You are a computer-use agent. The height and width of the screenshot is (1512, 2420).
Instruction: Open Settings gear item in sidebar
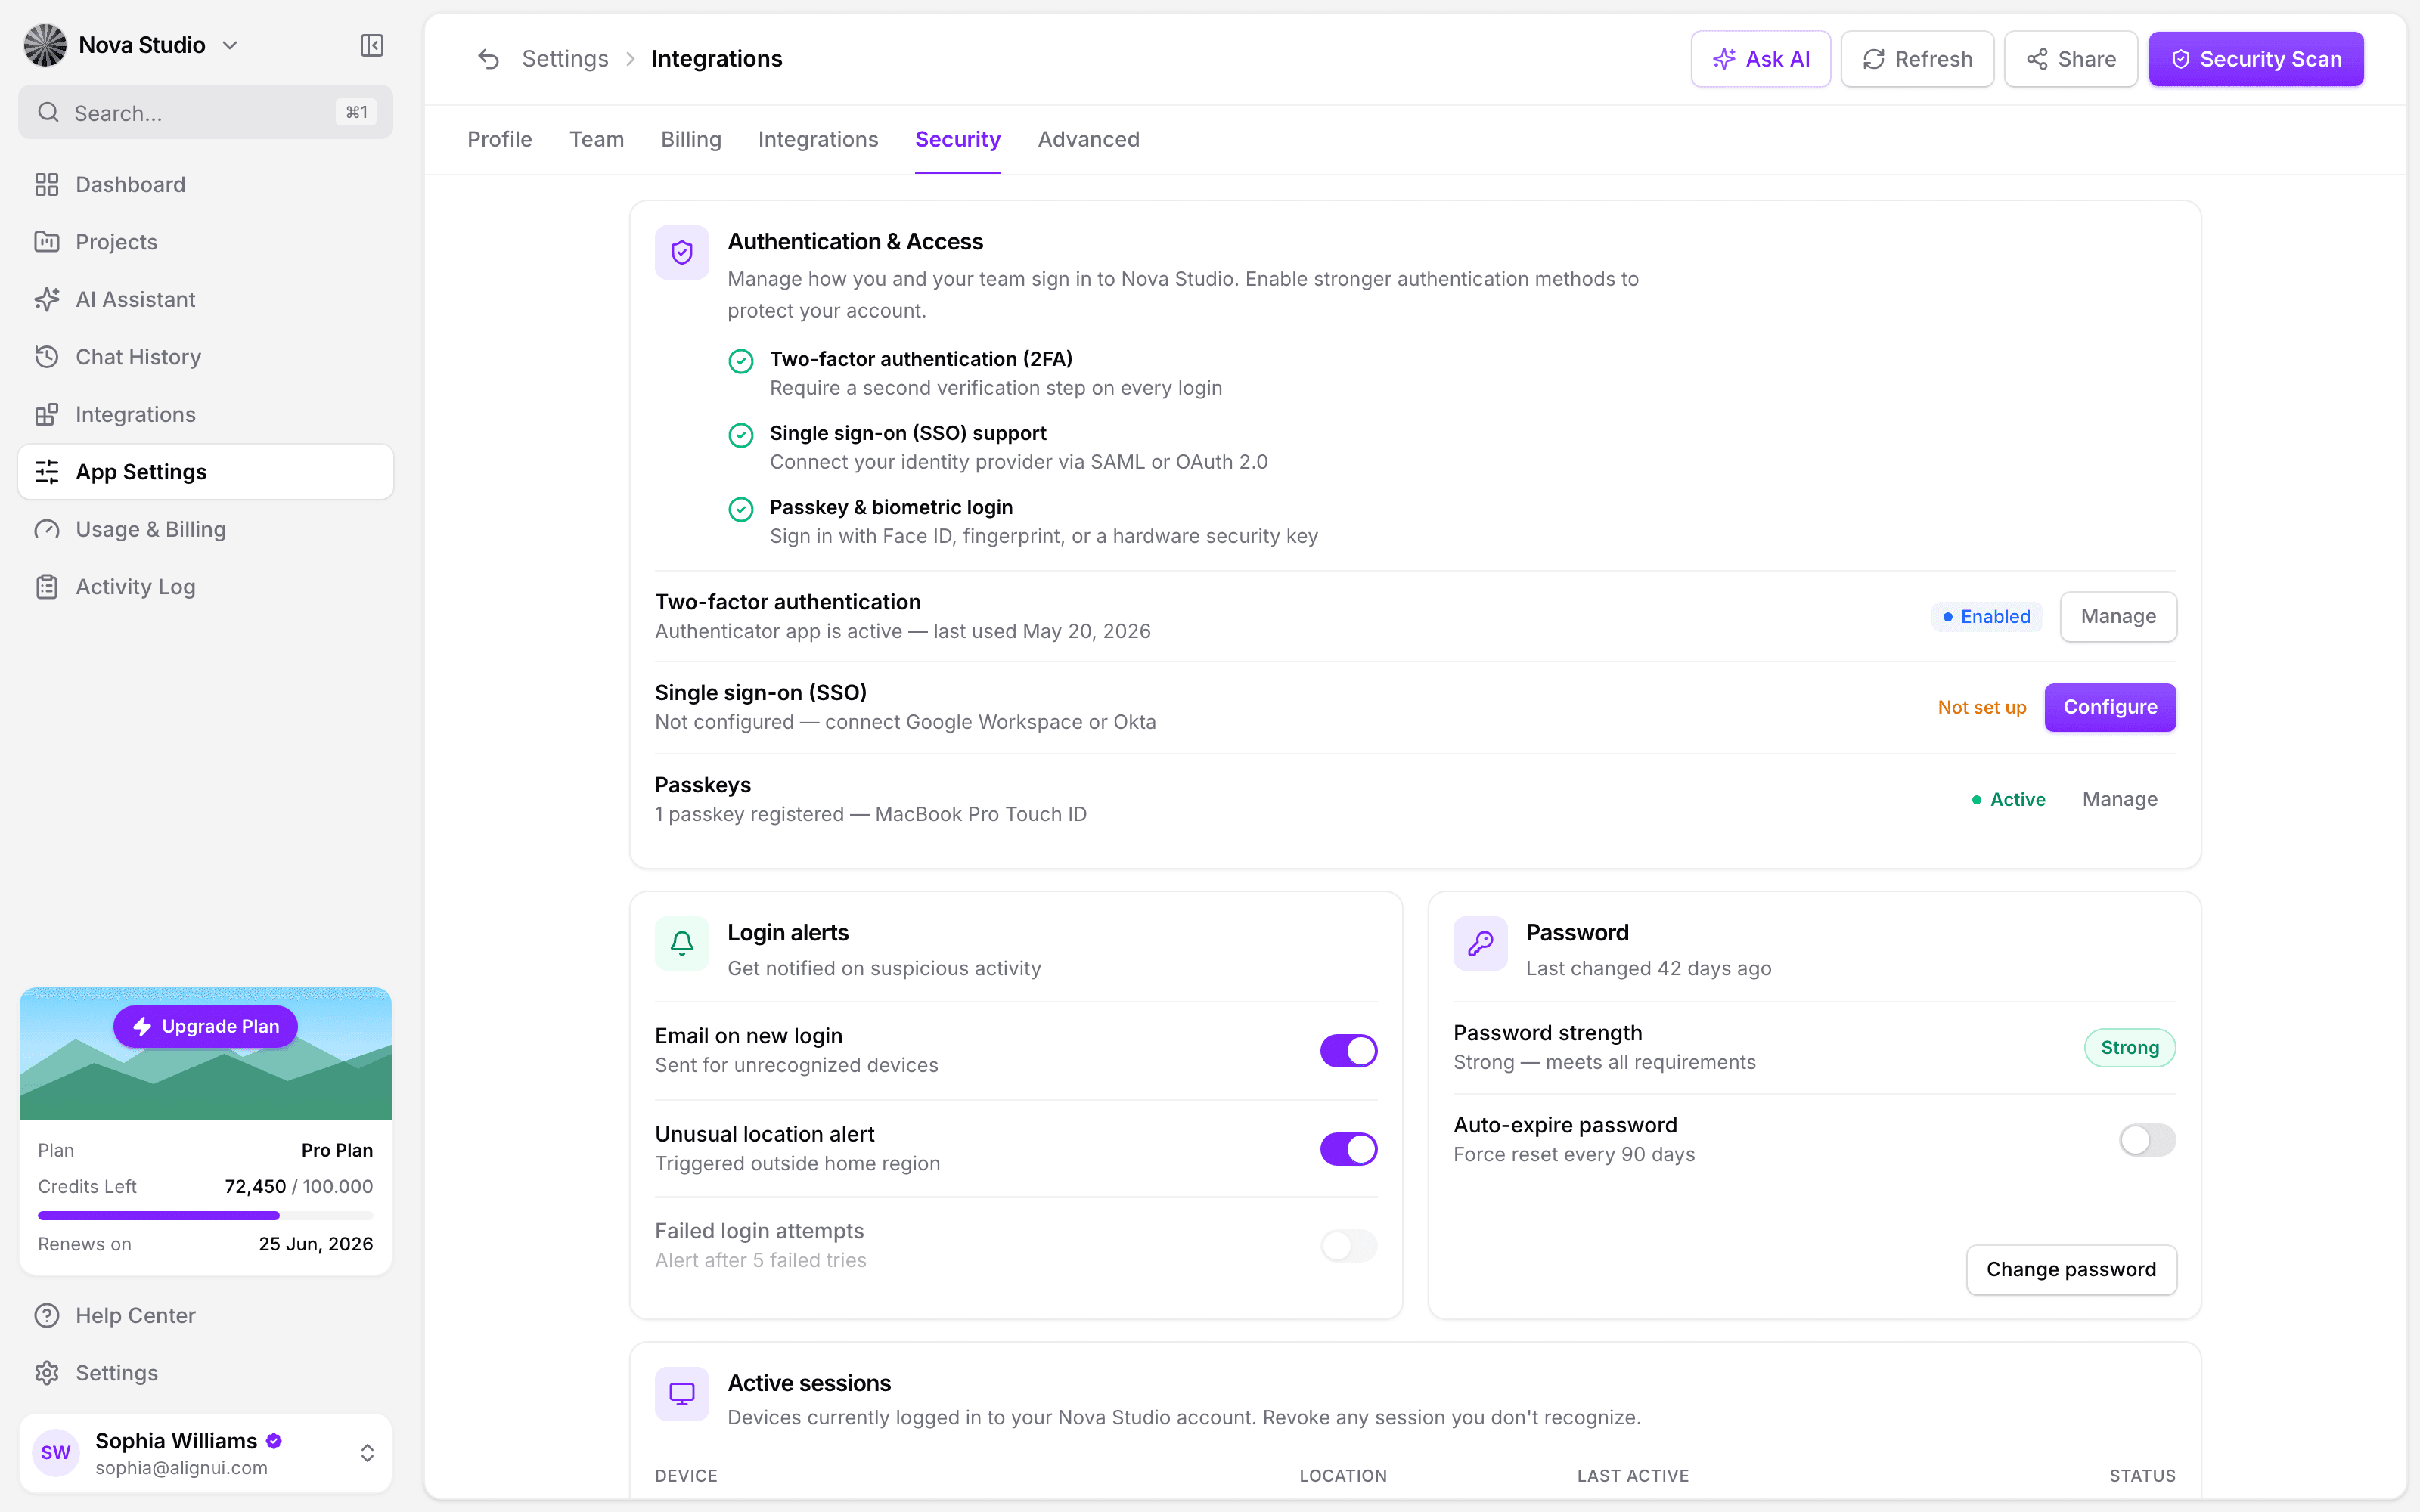[206, 1373]
